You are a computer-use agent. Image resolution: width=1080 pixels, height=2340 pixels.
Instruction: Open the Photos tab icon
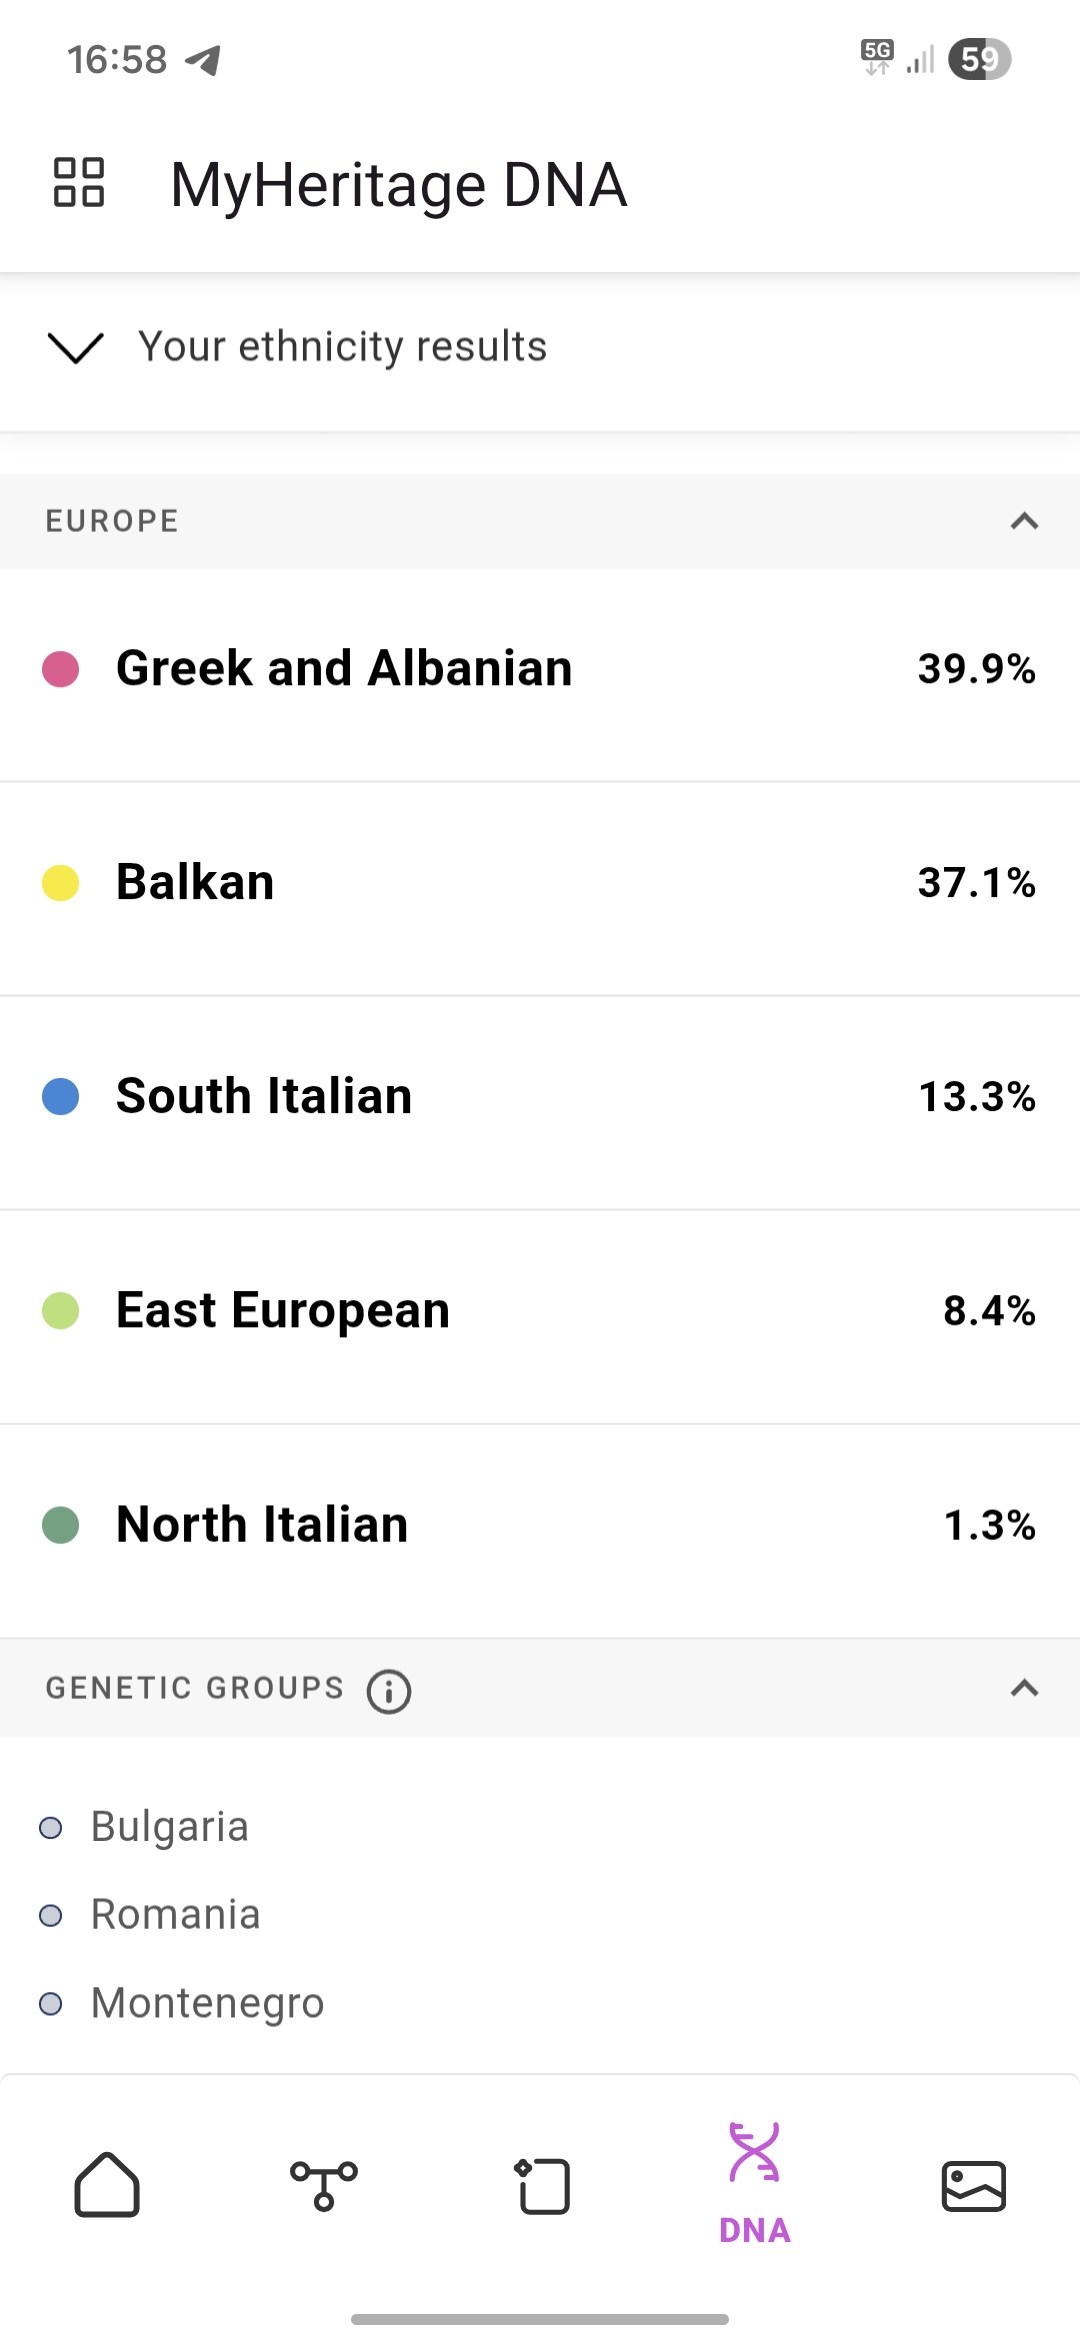(973, 2185)
